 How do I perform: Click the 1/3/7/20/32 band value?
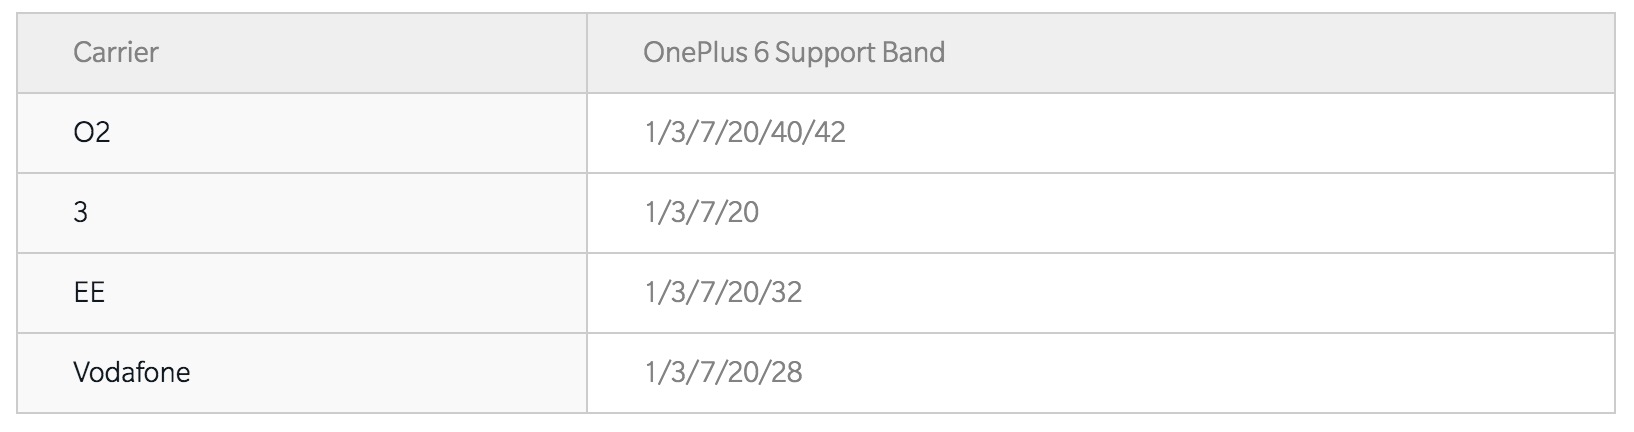pos(723,292)
